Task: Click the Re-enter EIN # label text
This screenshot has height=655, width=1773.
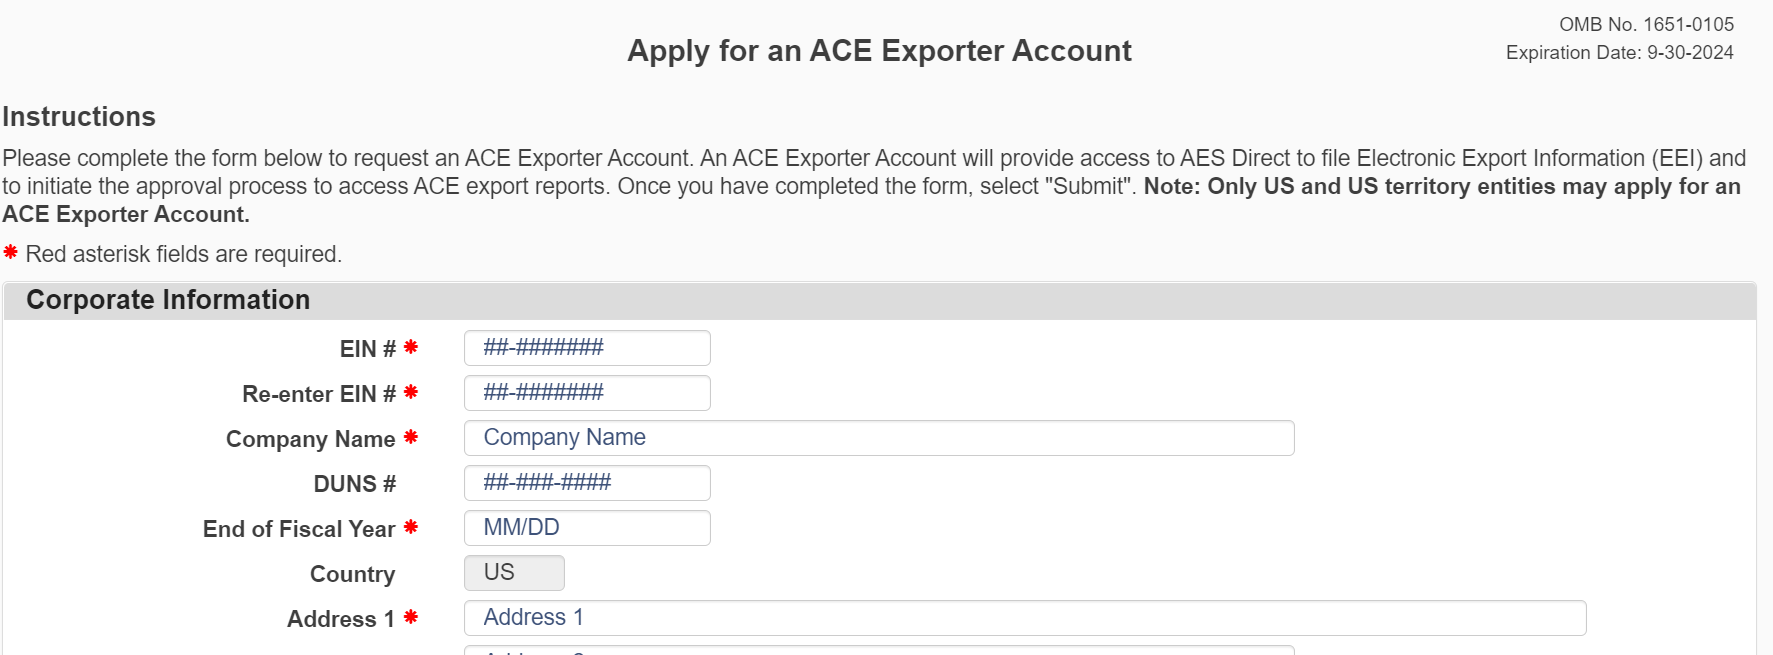Action: [318, 394]
